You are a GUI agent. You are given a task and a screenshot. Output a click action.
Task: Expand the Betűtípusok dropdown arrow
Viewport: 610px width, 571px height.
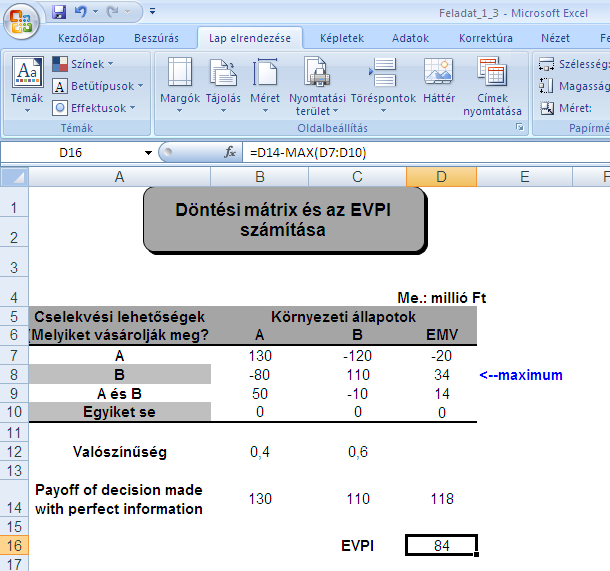(x=140, y=86)
